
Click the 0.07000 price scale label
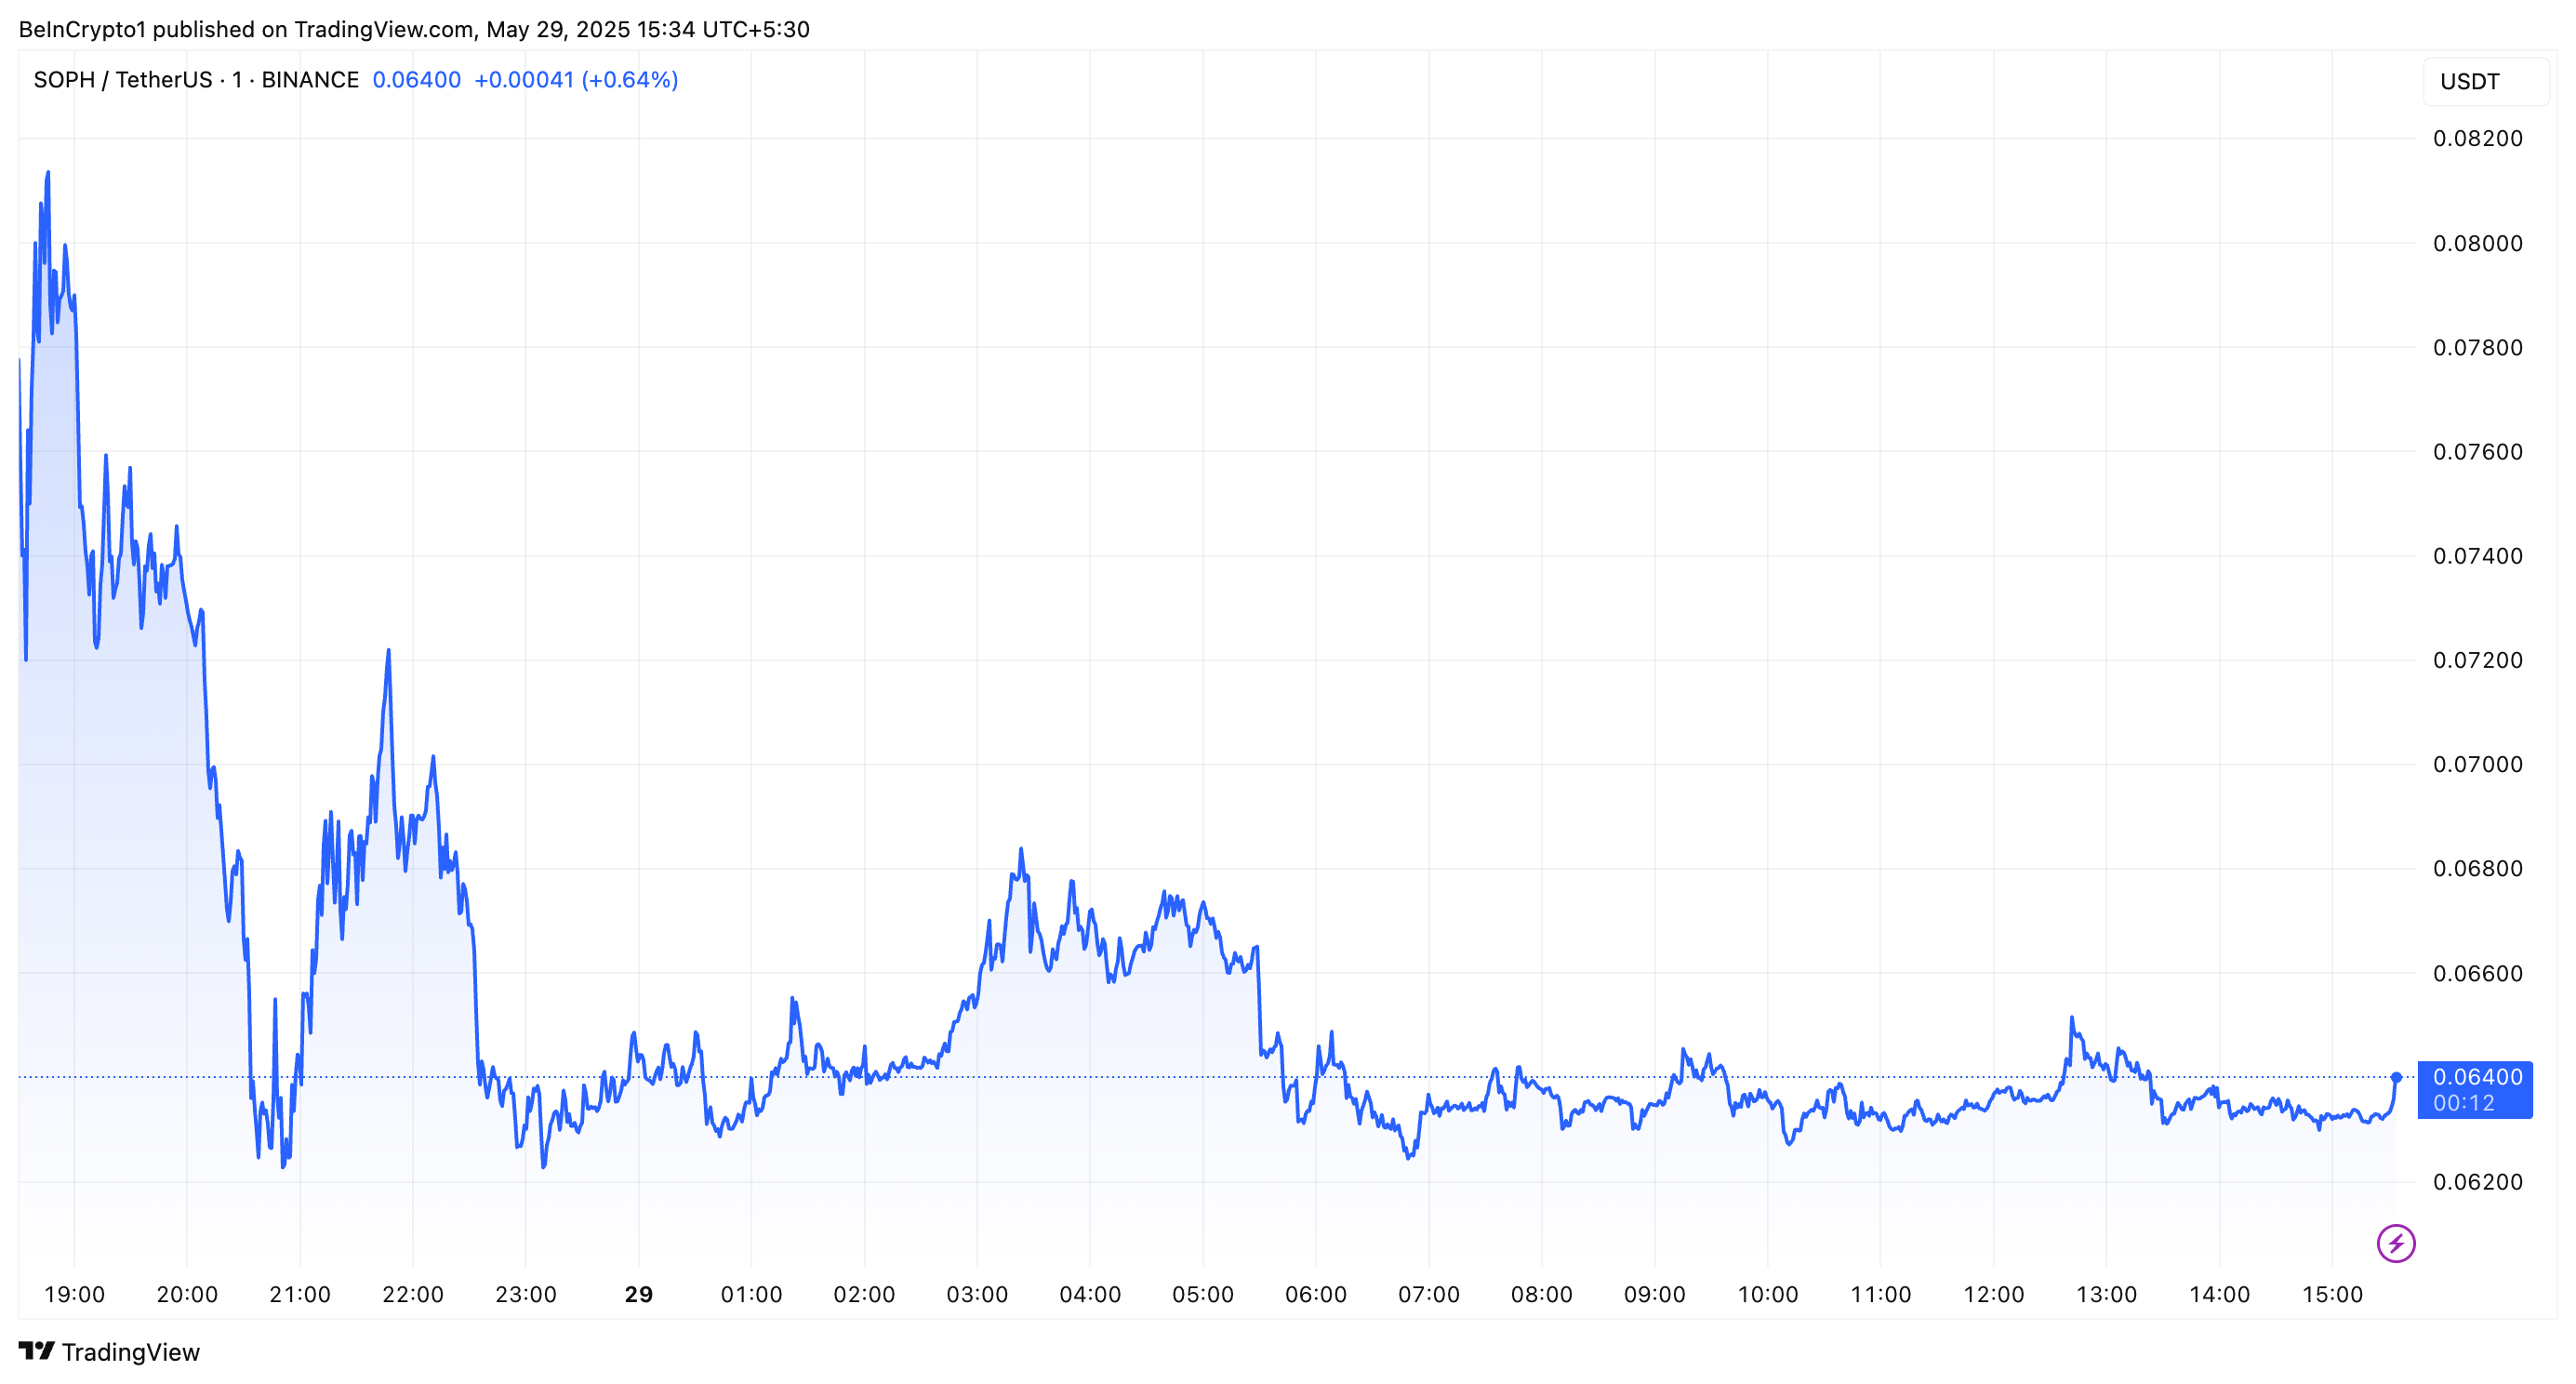tap(2477, 764)
